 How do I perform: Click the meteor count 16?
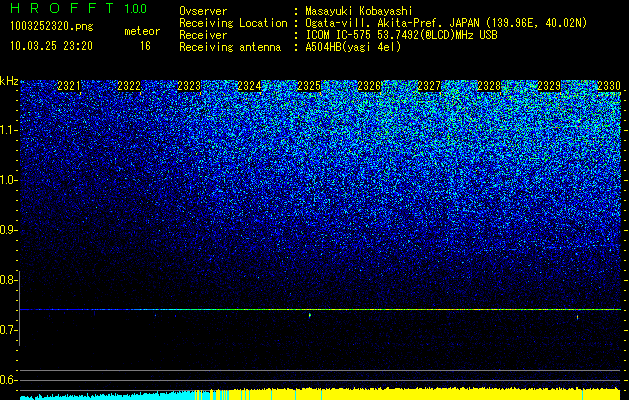(145, 46)
